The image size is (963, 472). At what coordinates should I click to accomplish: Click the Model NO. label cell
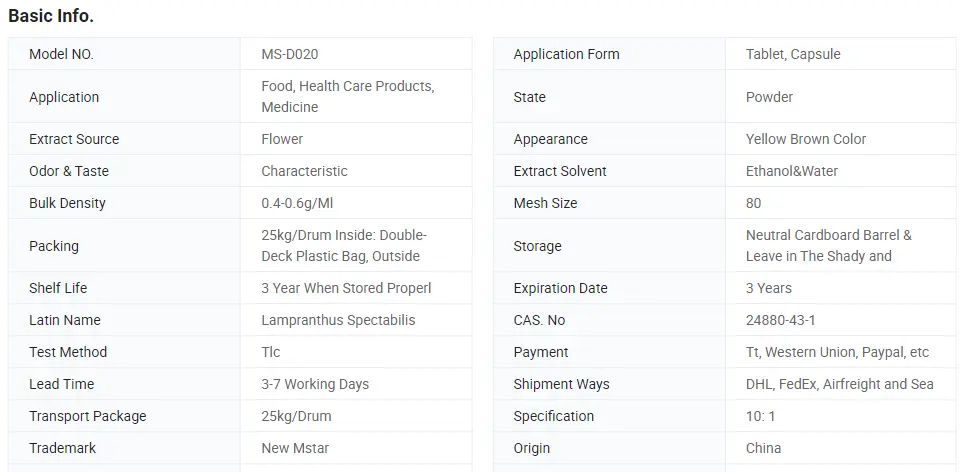pos(61,54)
